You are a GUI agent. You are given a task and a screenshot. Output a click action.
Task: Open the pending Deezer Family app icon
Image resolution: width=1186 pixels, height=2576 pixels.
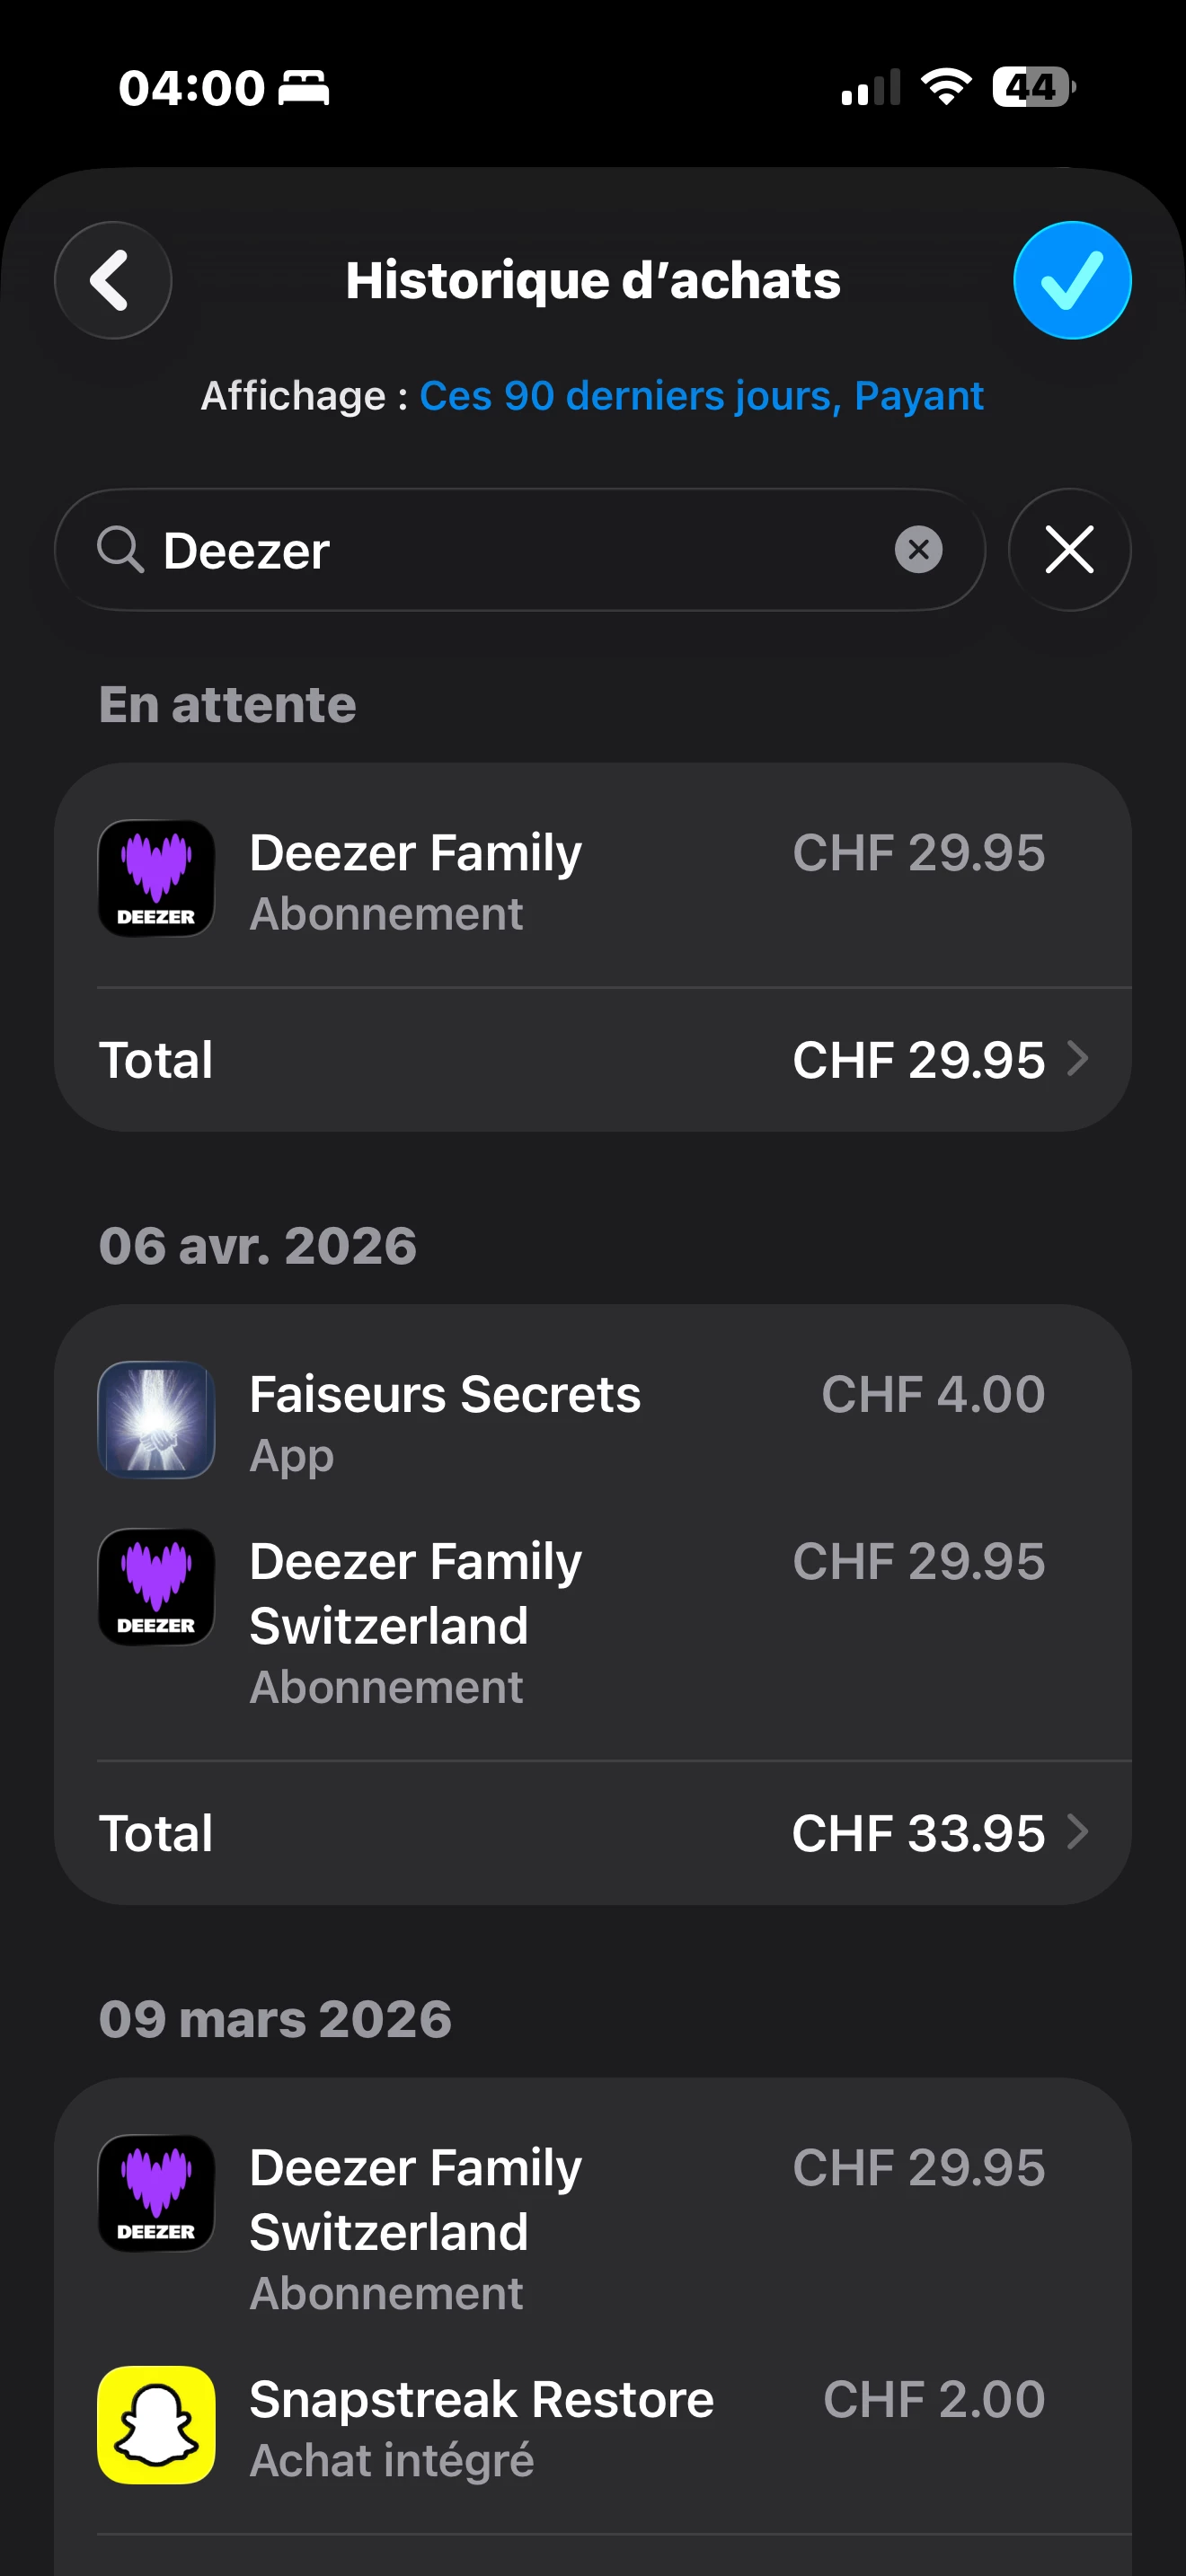[156, 879]
